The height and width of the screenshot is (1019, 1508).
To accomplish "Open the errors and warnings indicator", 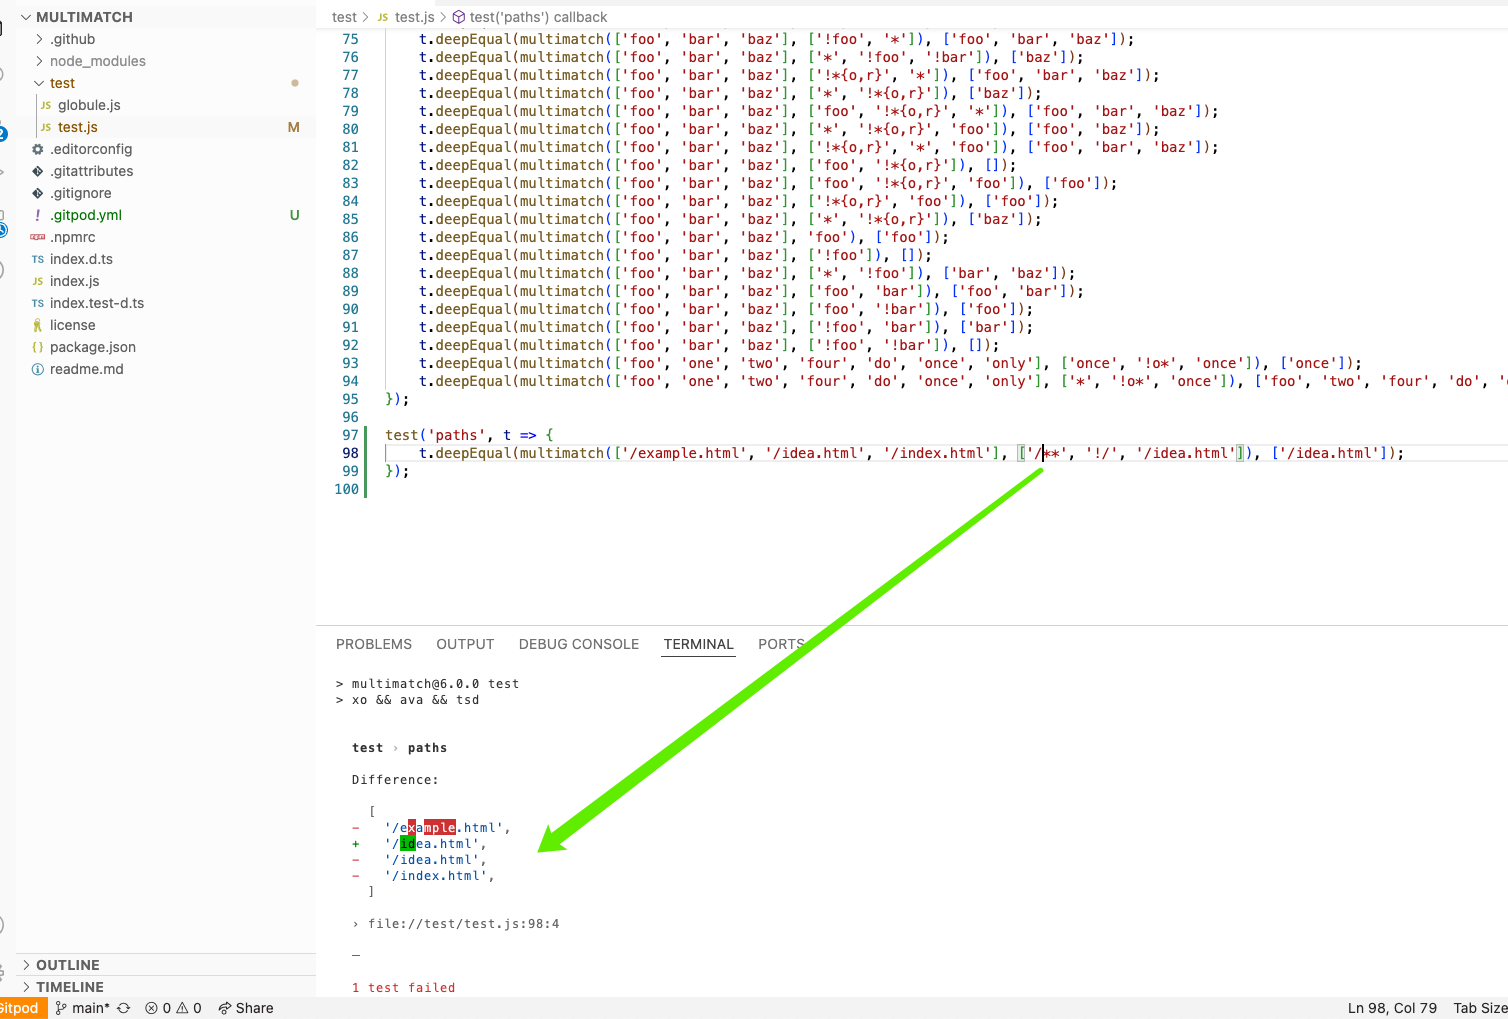I will [172, 1007].
